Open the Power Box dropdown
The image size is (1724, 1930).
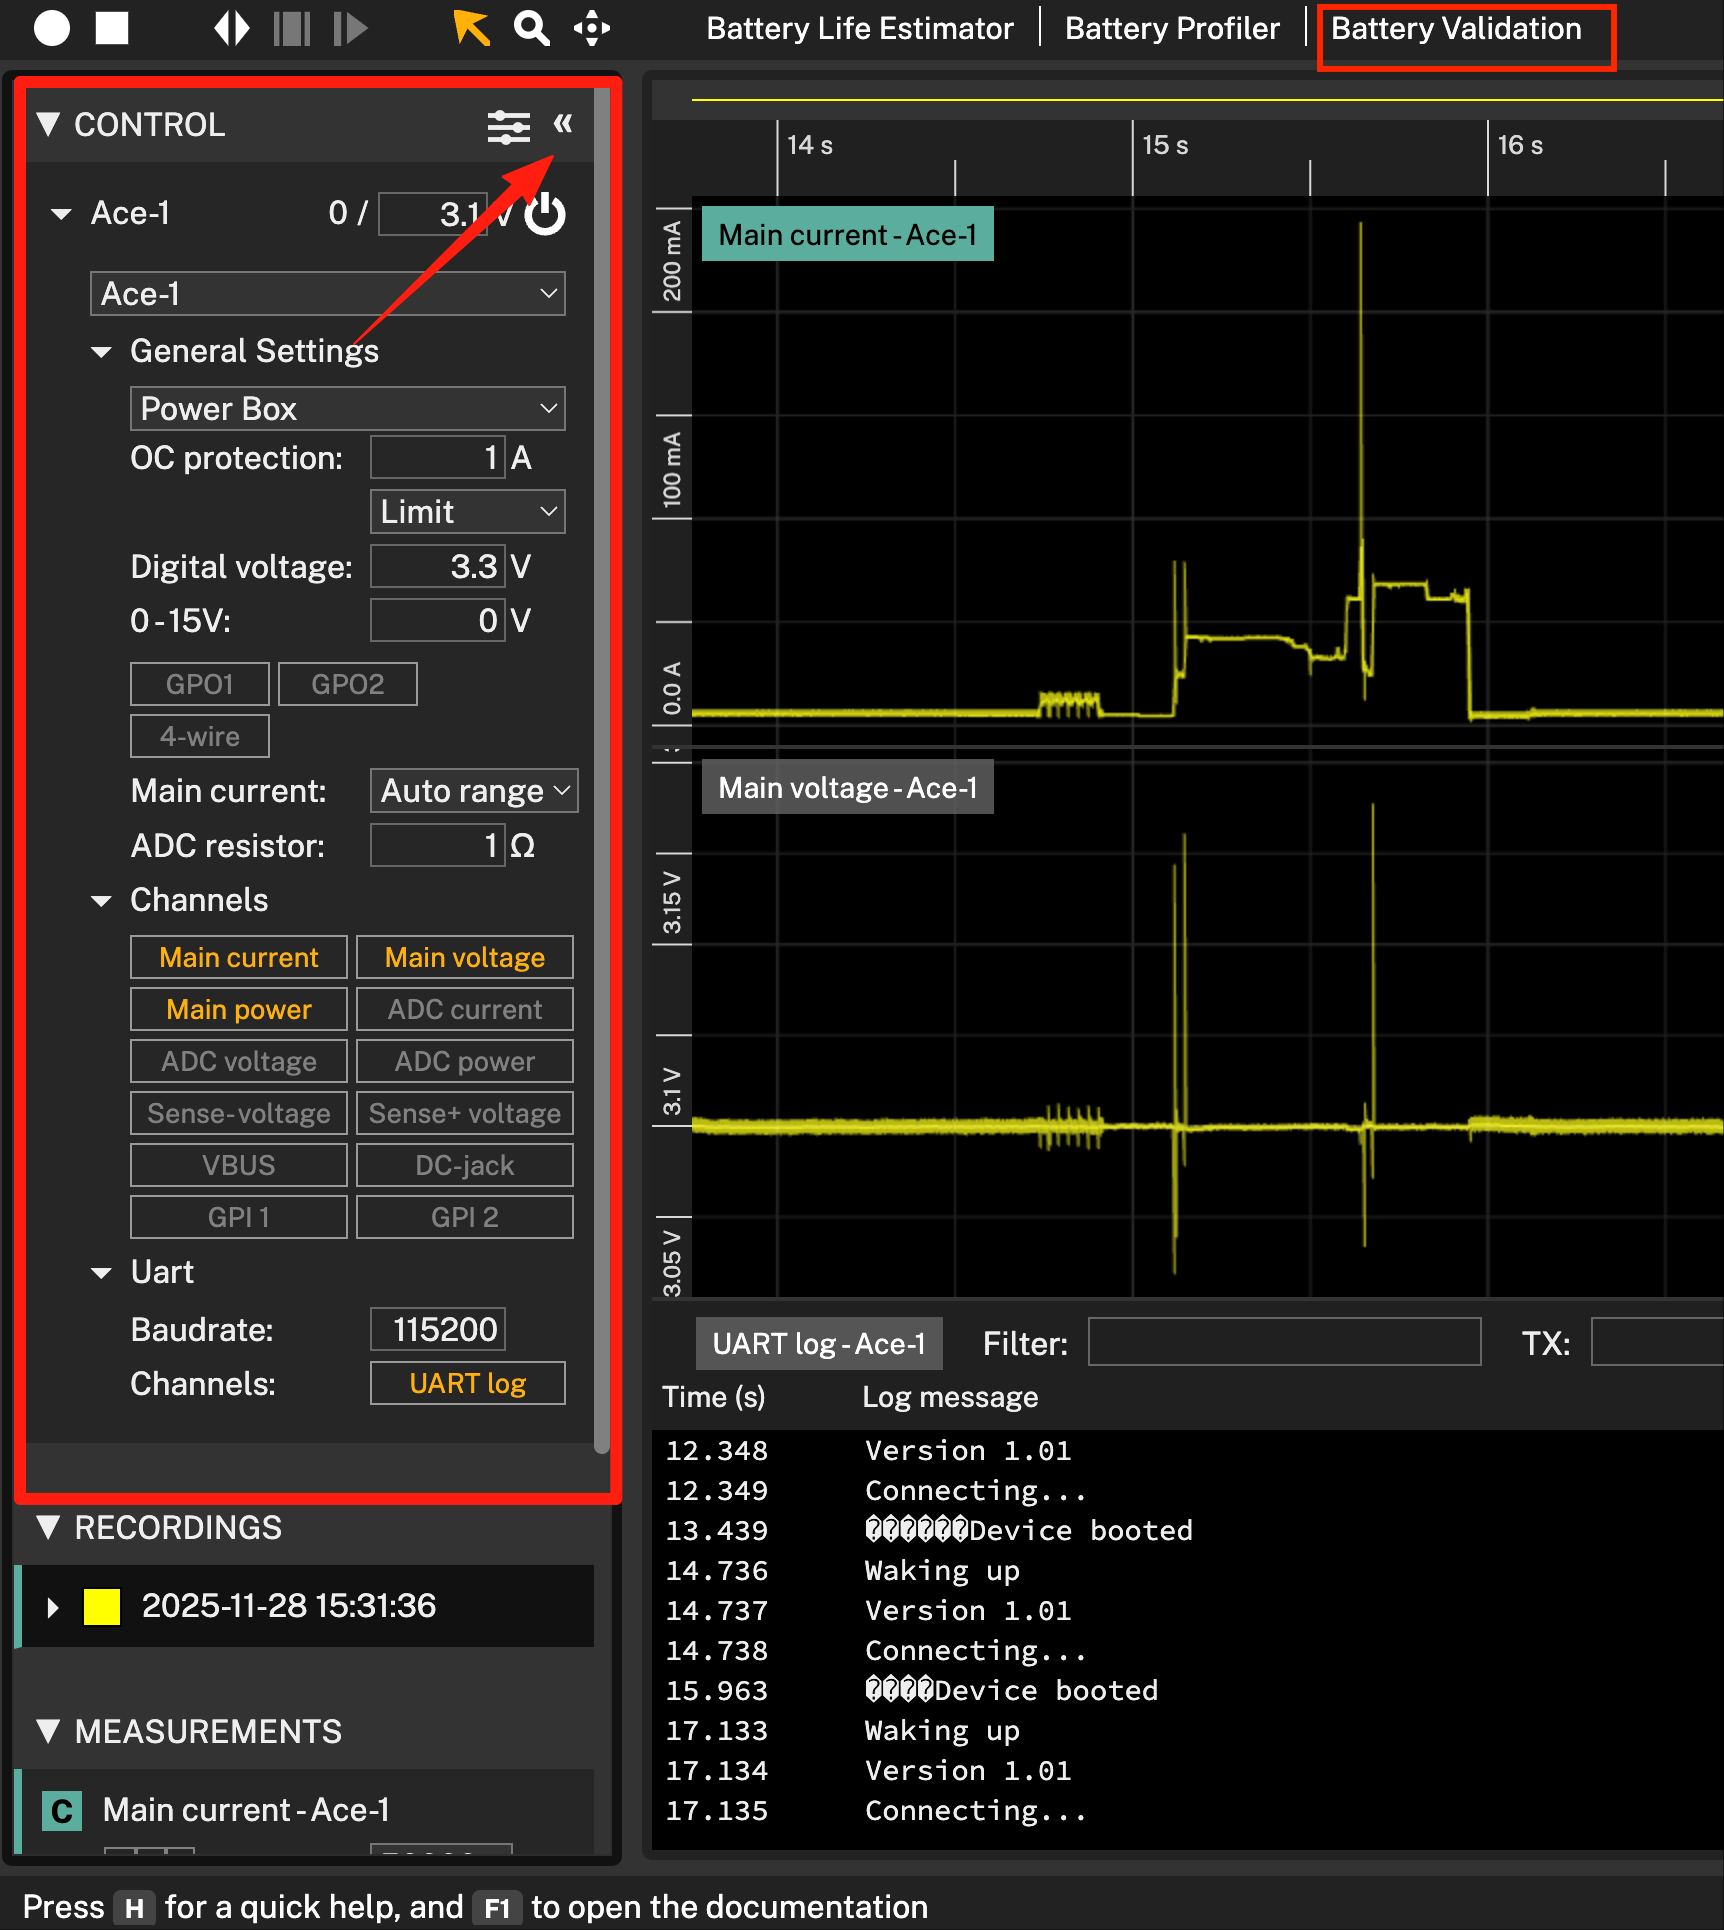tap(347, 409)
